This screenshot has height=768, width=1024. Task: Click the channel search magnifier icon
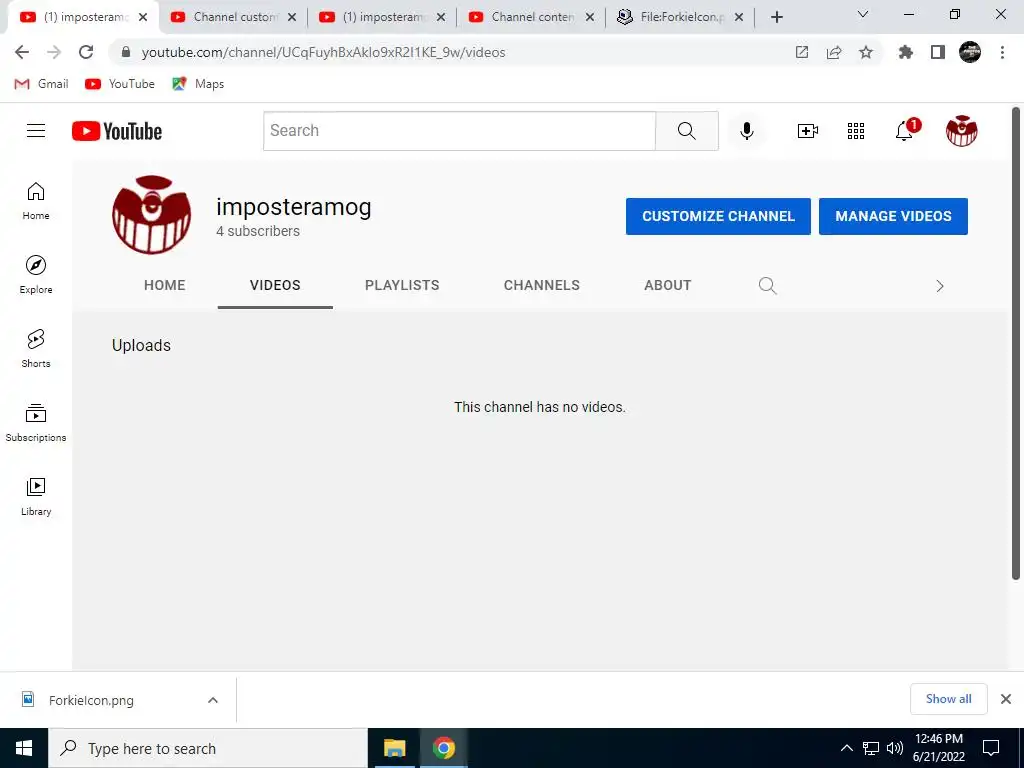(767, 285)
